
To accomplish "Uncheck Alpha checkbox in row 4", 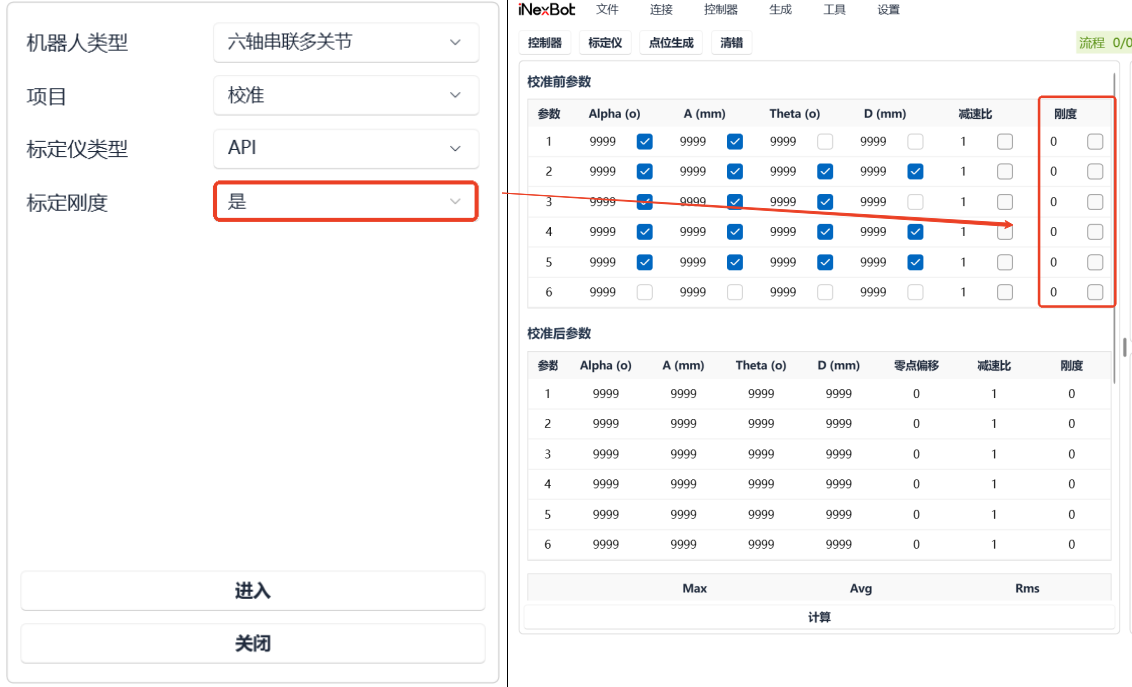I will click(645, 232).
